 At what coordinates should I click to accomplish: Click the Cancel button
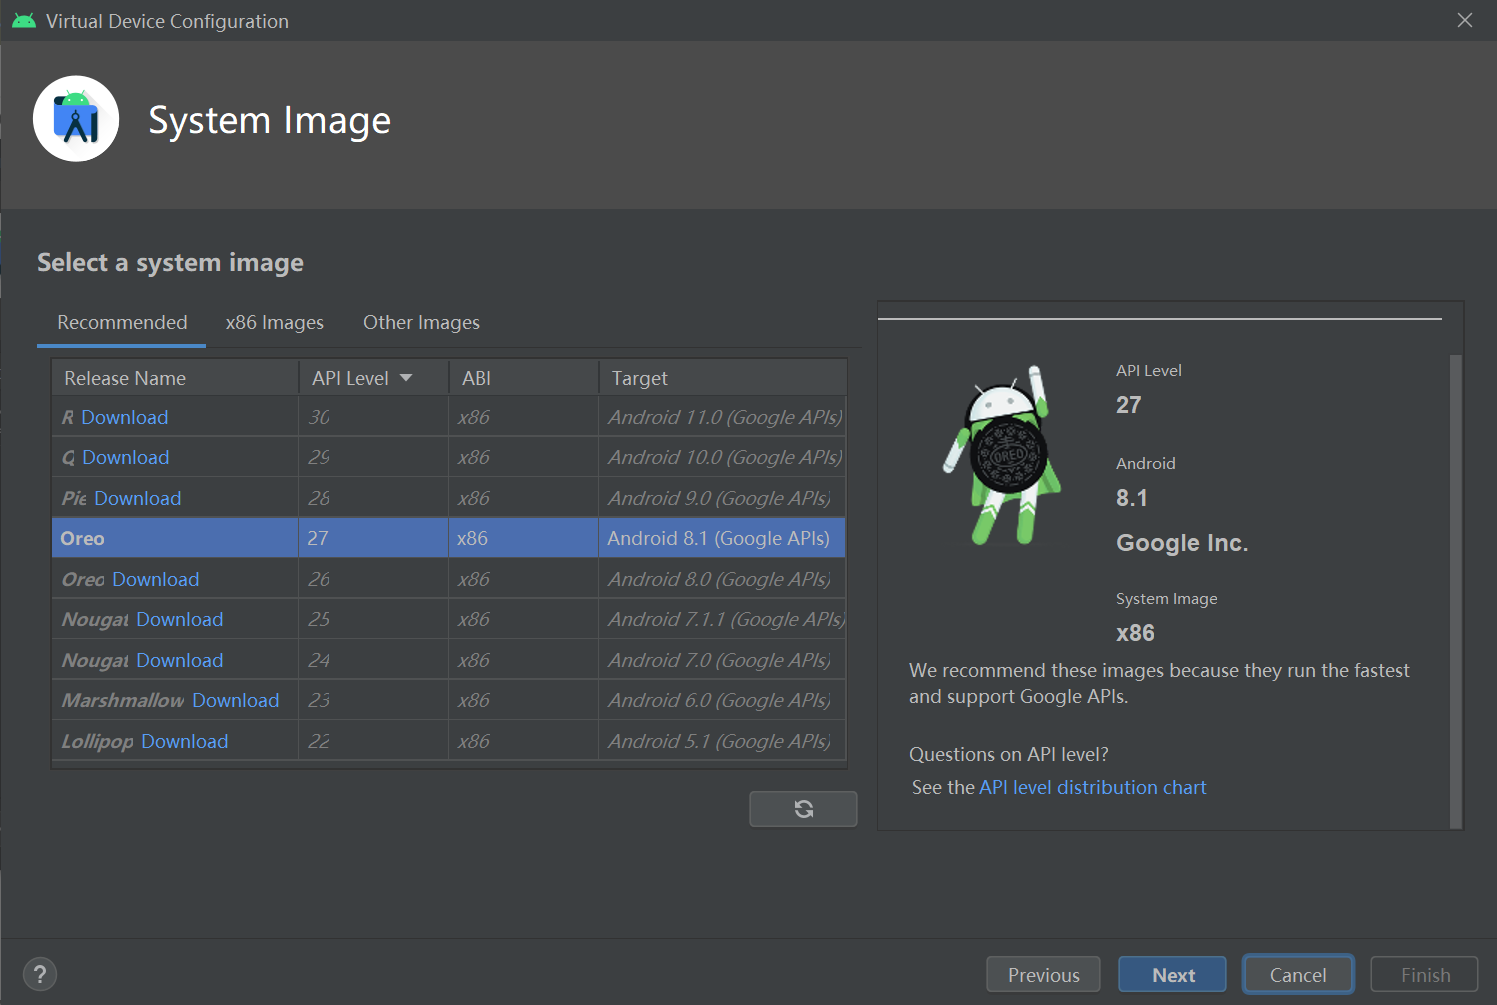(1298, 974)
